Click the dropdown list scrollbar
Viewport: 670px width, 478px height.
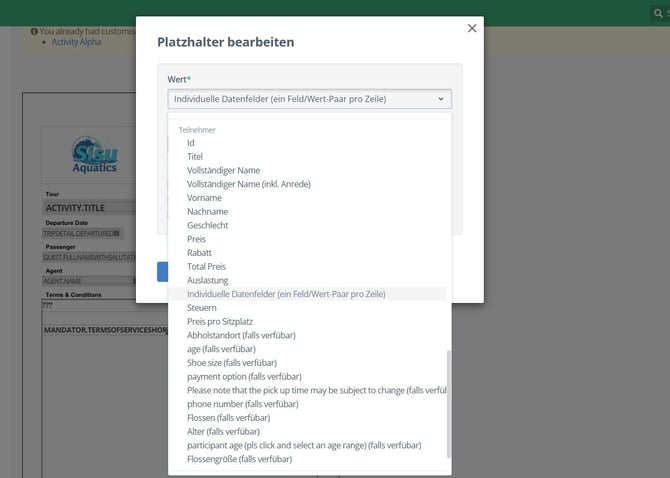[x=448, y=404]
